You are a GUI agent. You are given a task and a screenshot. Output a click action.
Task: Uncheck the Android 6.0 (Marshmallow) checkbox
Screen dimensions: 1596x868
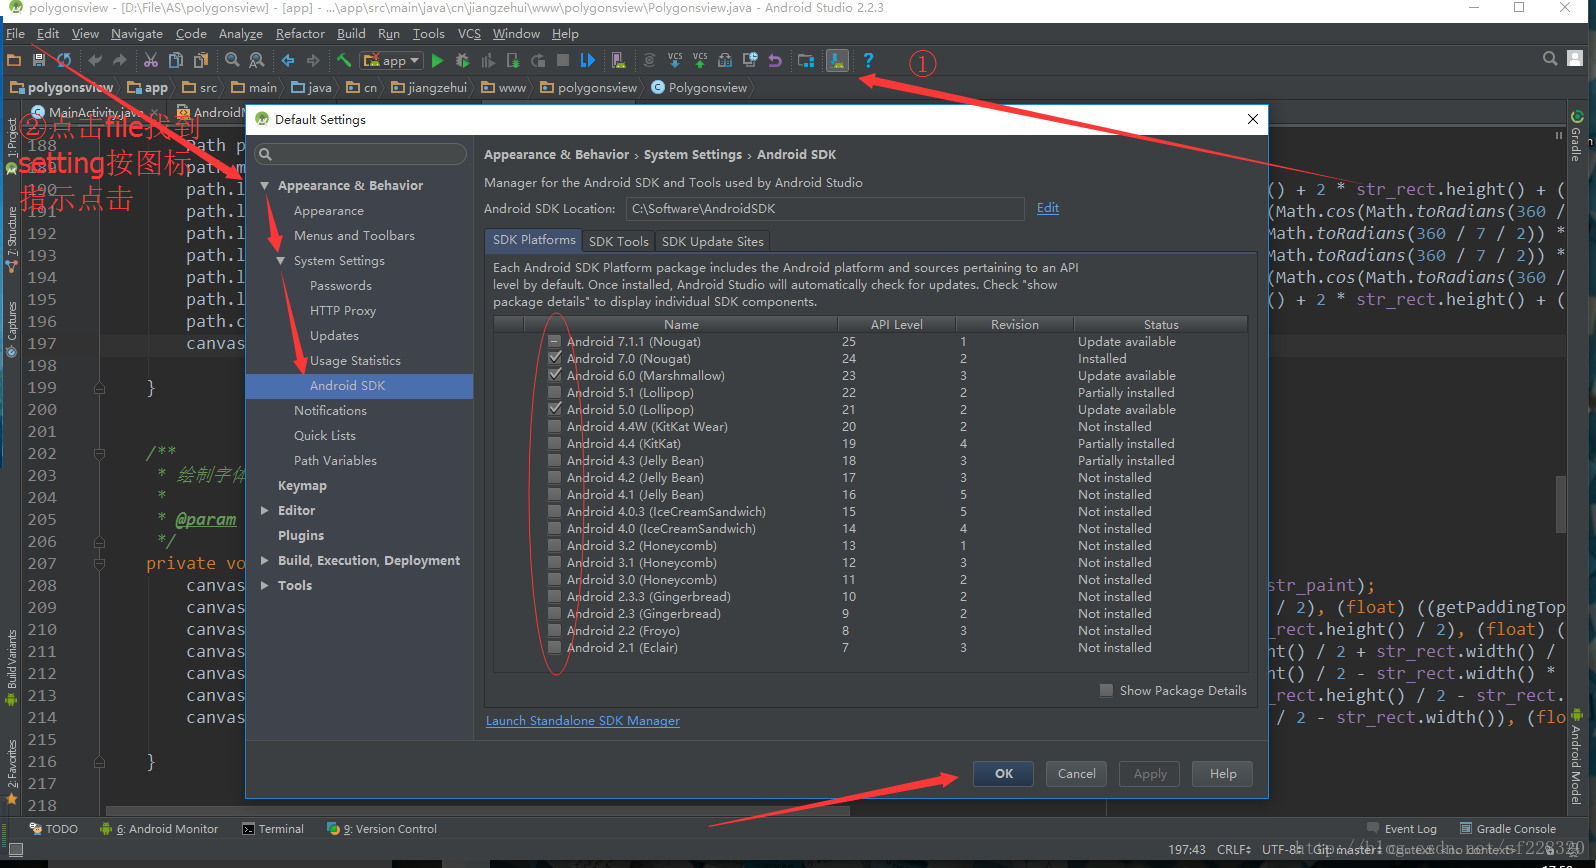pos(555,375)
